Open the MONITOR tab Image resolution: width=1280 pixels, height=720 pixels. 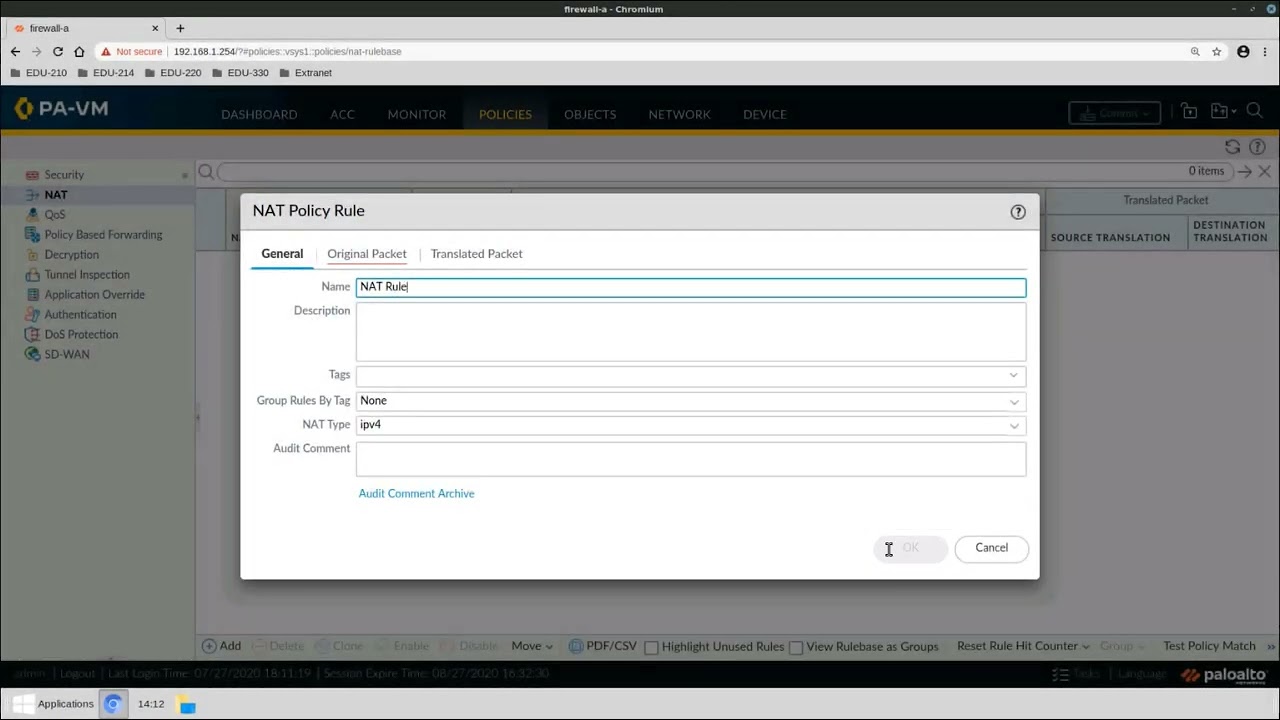click(x=417, y=114)
